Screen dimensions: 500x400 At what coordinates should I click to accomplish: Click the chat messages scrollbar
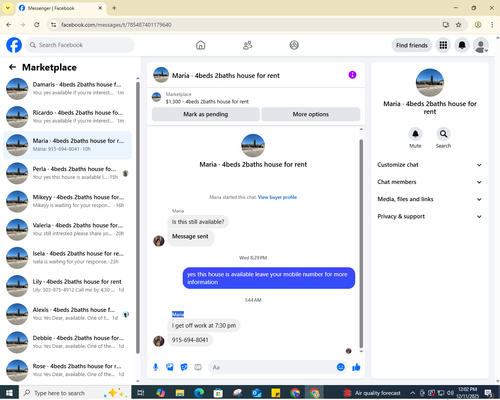(361, 243)
